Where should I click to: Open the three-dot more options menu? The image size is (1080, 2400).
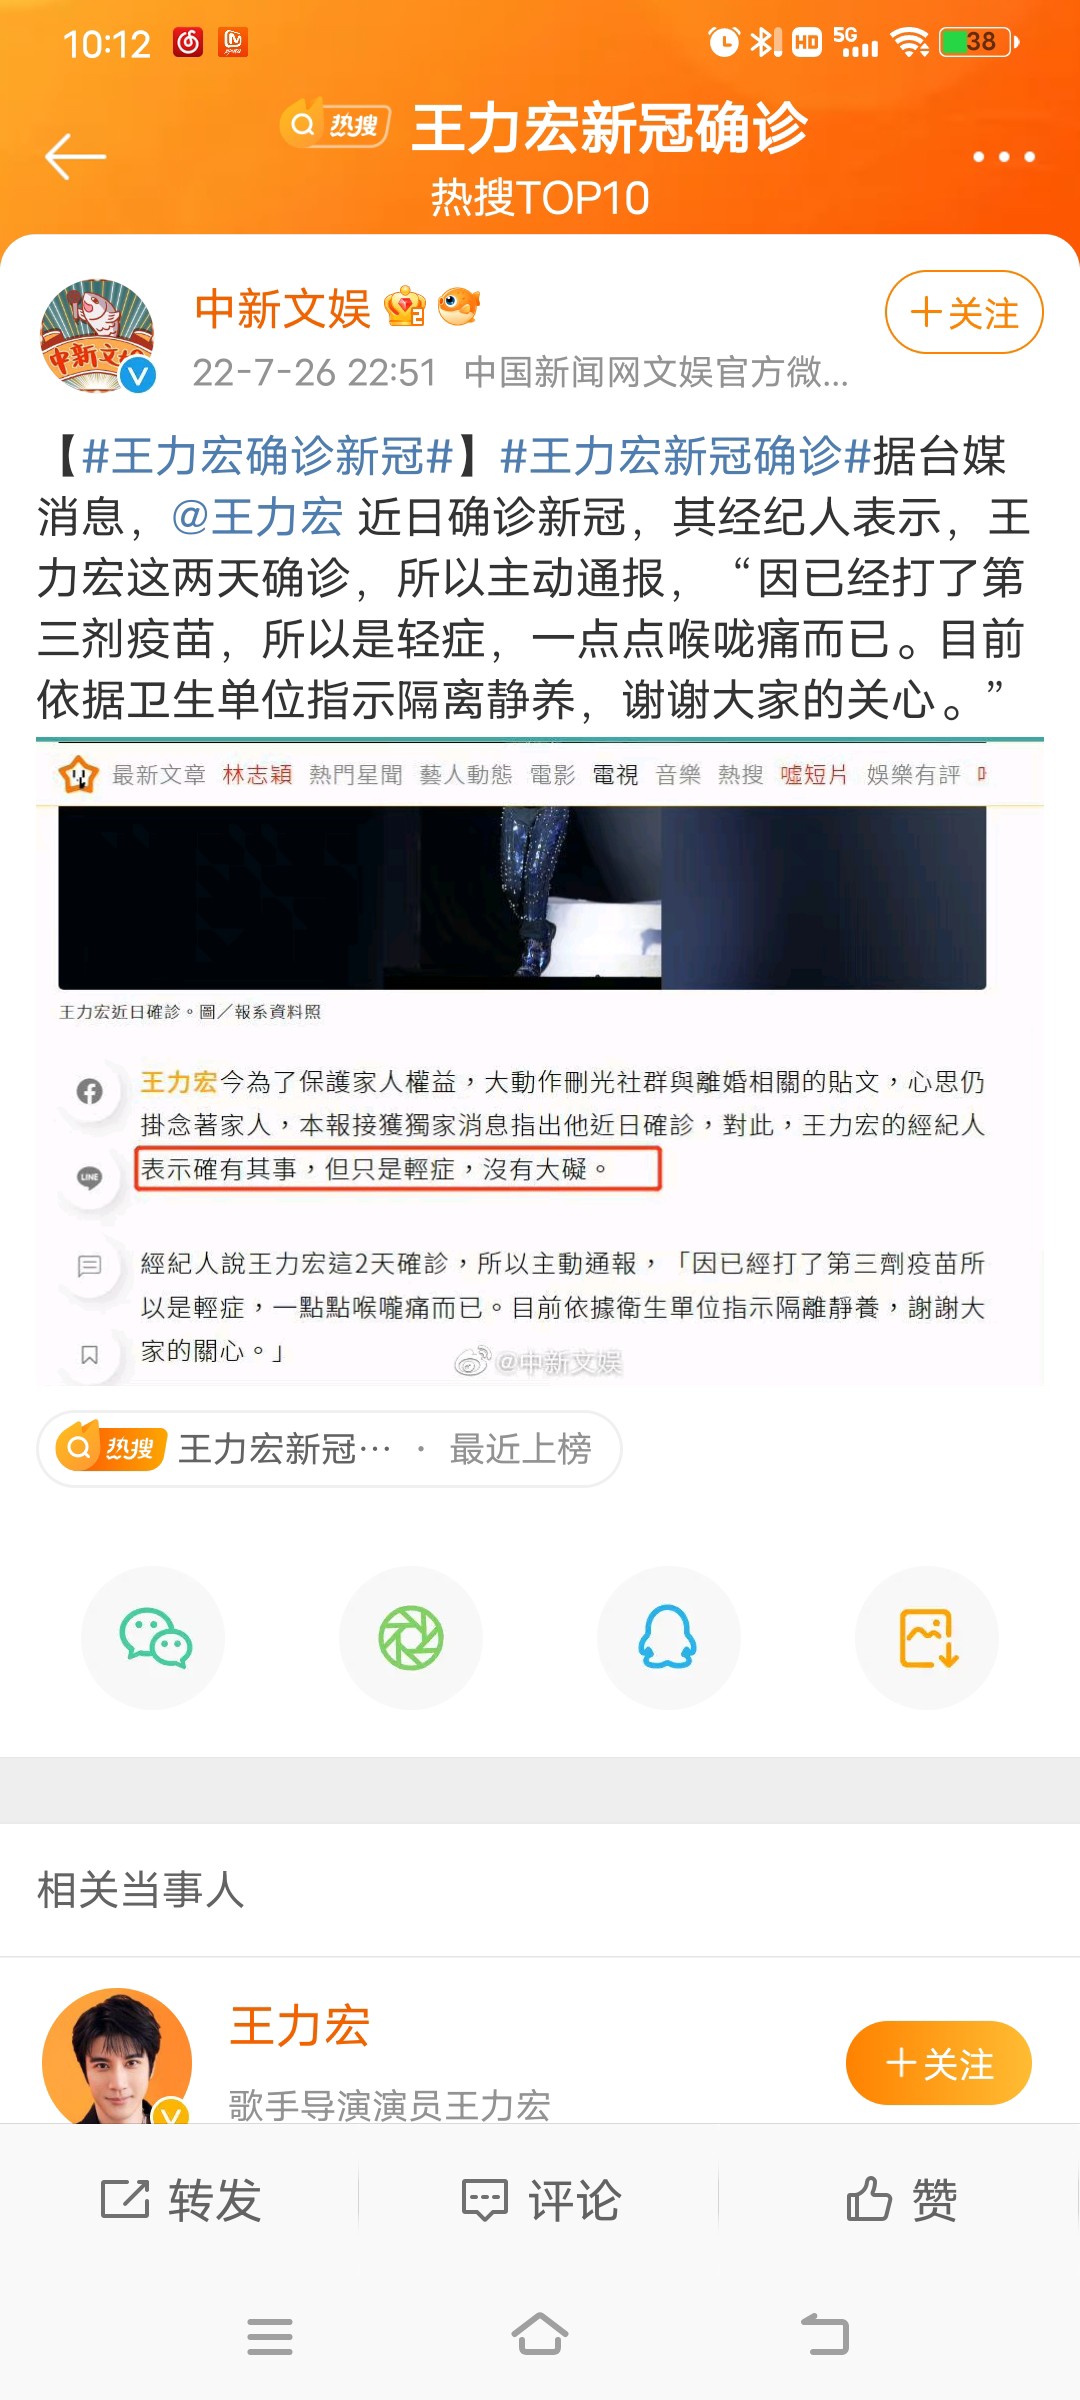click(x=1003, y=157)
